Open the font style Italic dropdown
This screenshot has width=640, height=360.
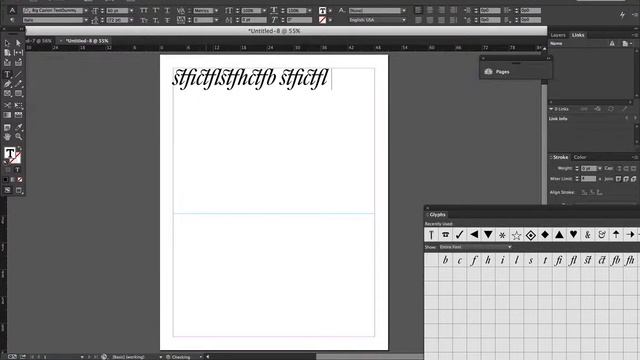pos(86,20)
